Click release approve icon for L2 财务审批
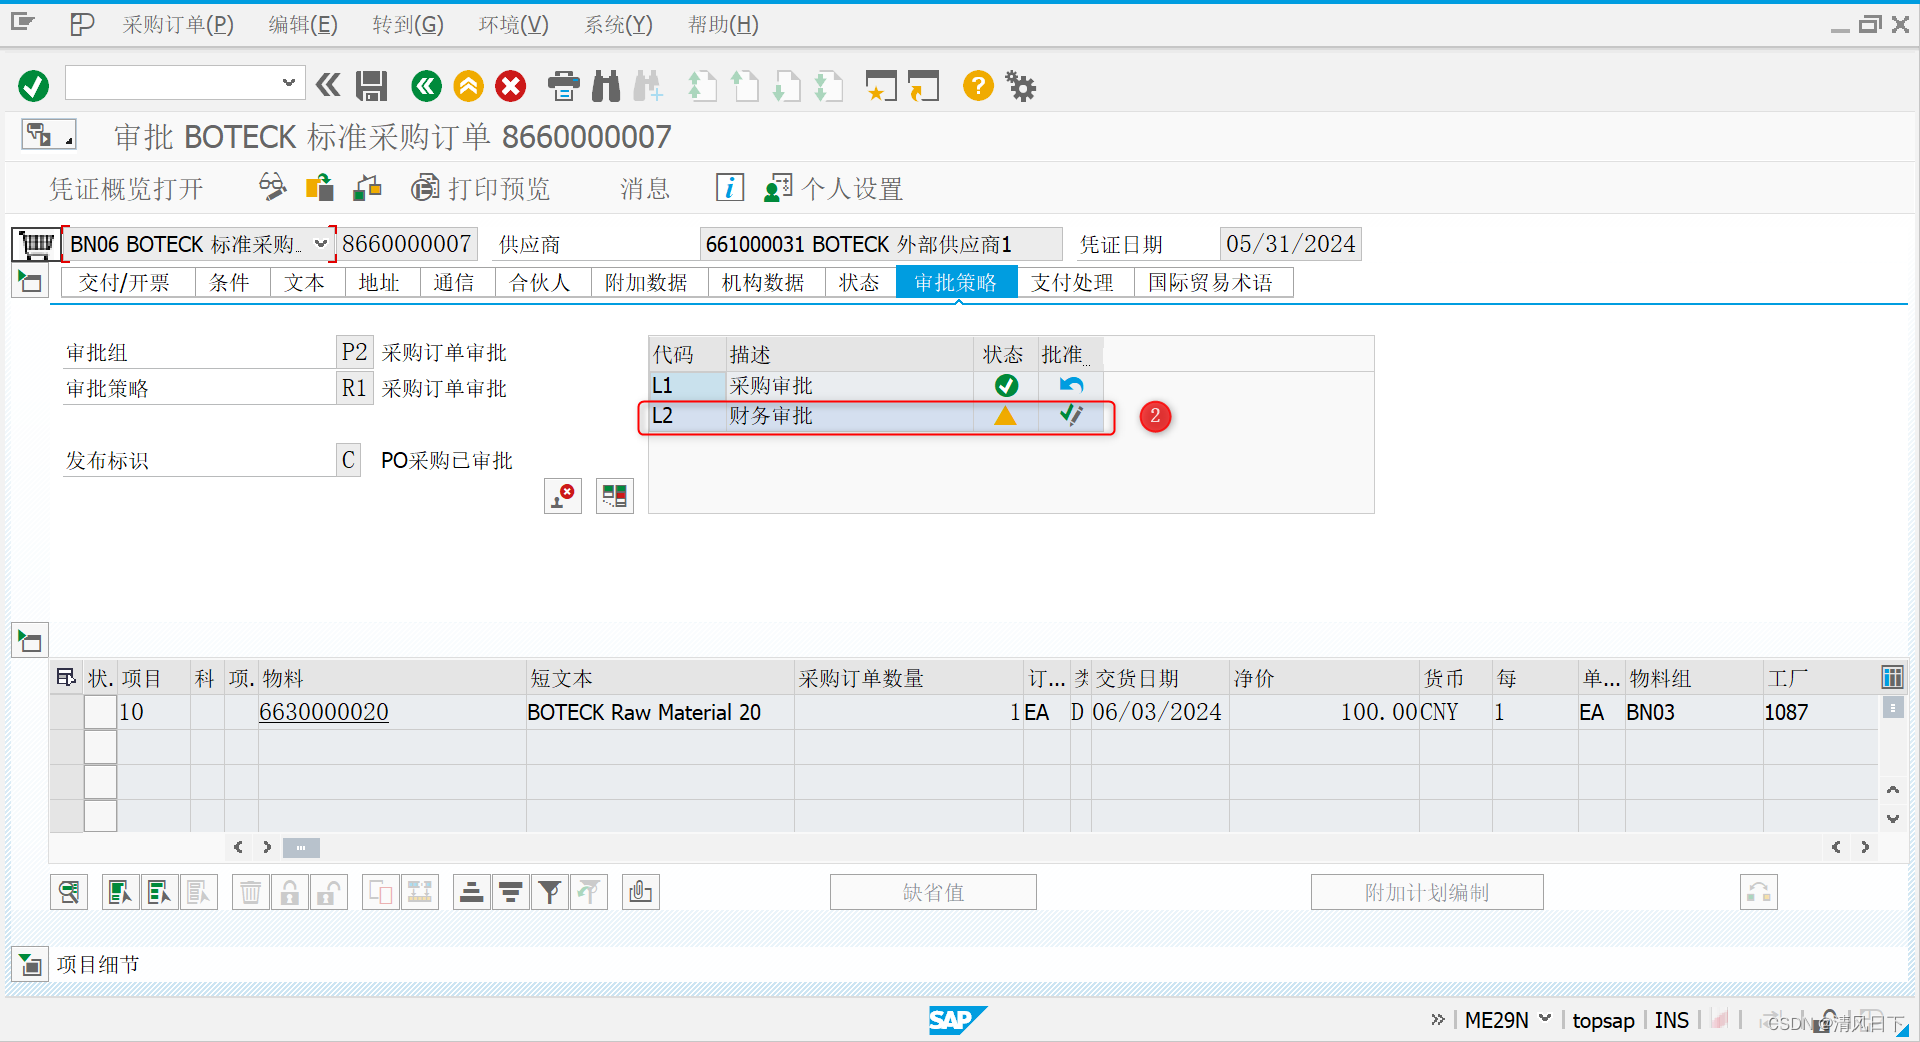The height and width of the screenshot is (1042, 1920). coord(1071,416)
